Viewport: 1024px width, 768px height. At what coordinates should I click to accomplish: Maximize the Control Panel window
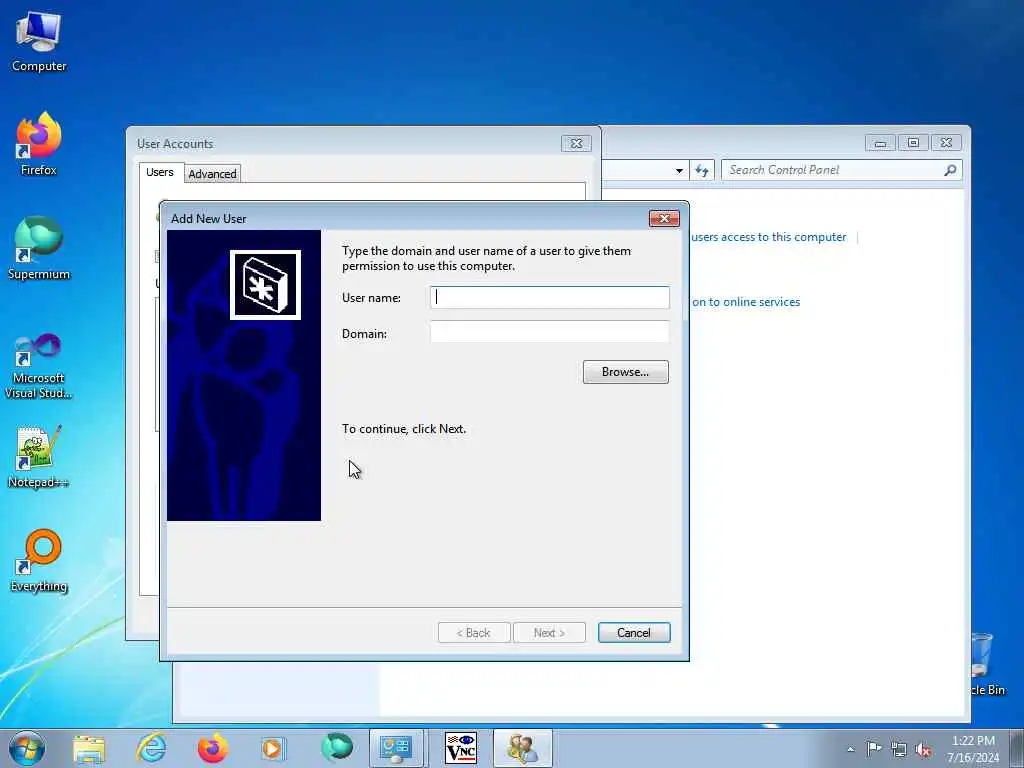(913, 142)
